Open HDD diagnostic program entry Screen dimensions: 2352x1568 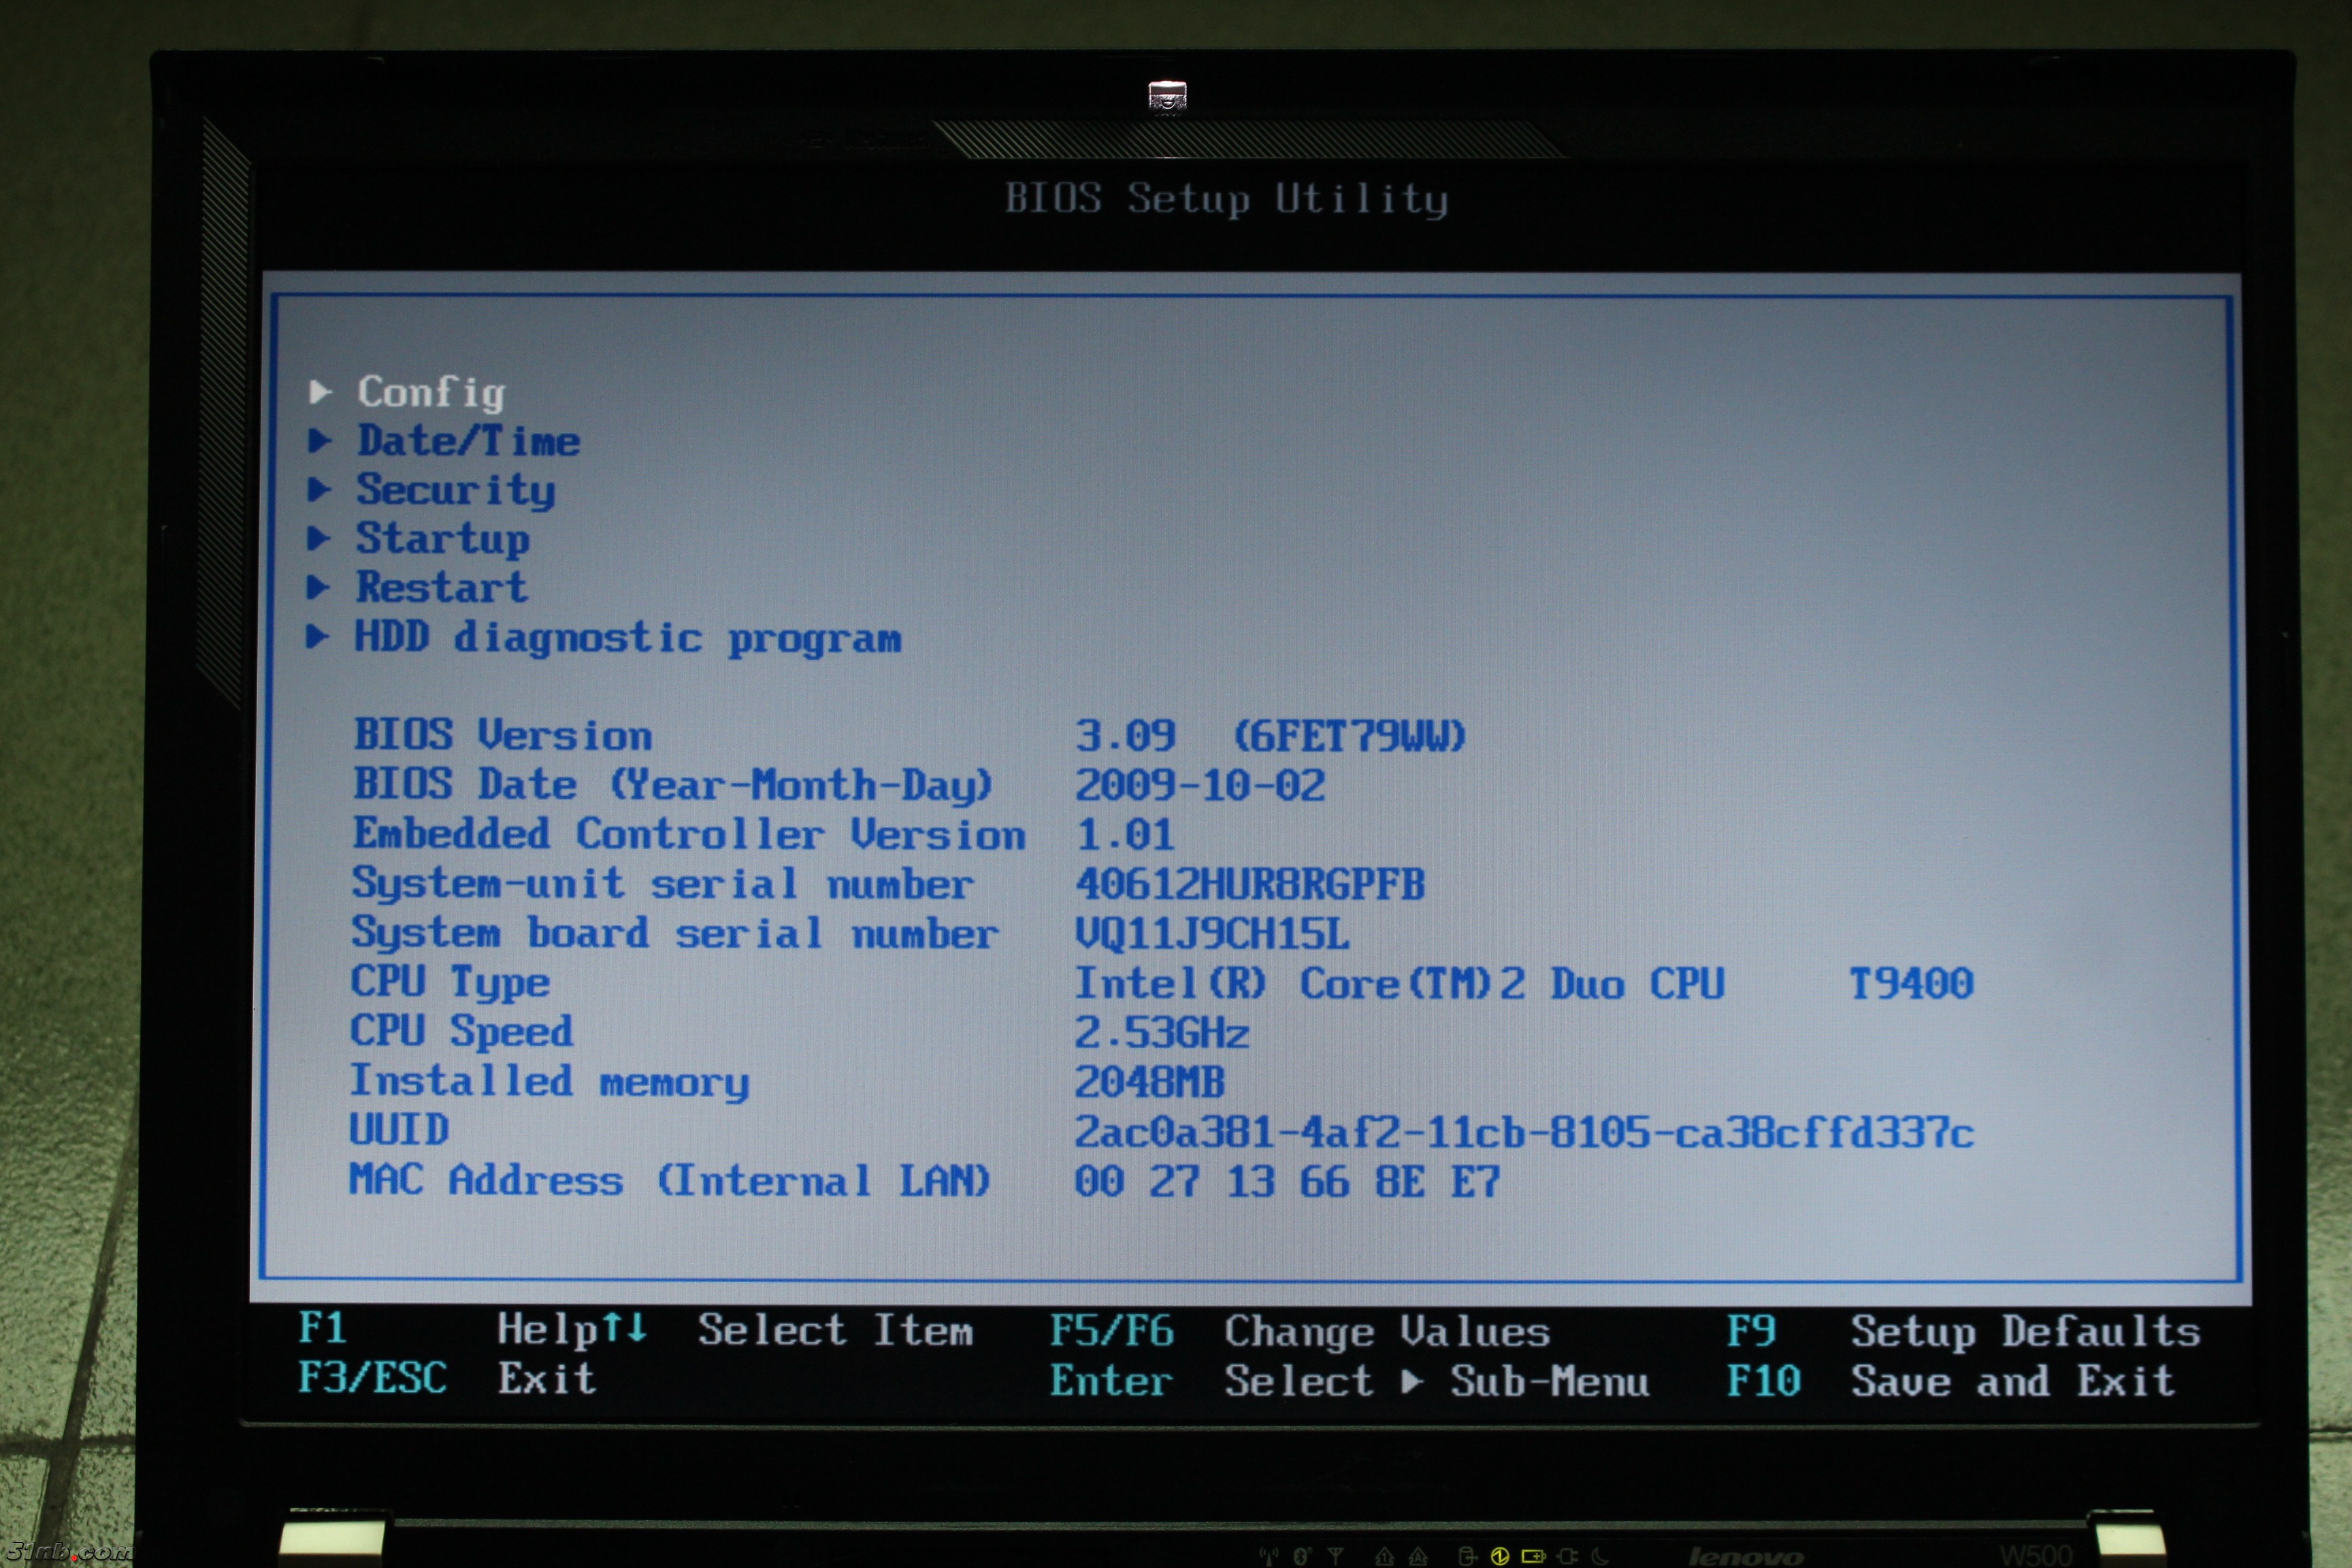[x=628, y=638]
